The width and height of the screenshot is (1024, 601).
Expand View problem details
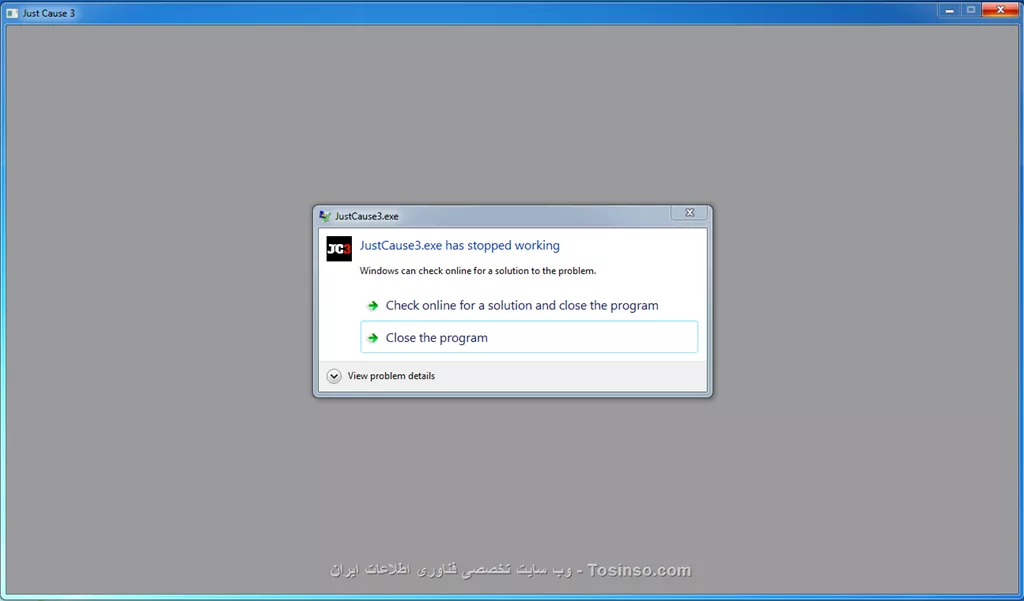pyautogui.click(x=381, y=376)
